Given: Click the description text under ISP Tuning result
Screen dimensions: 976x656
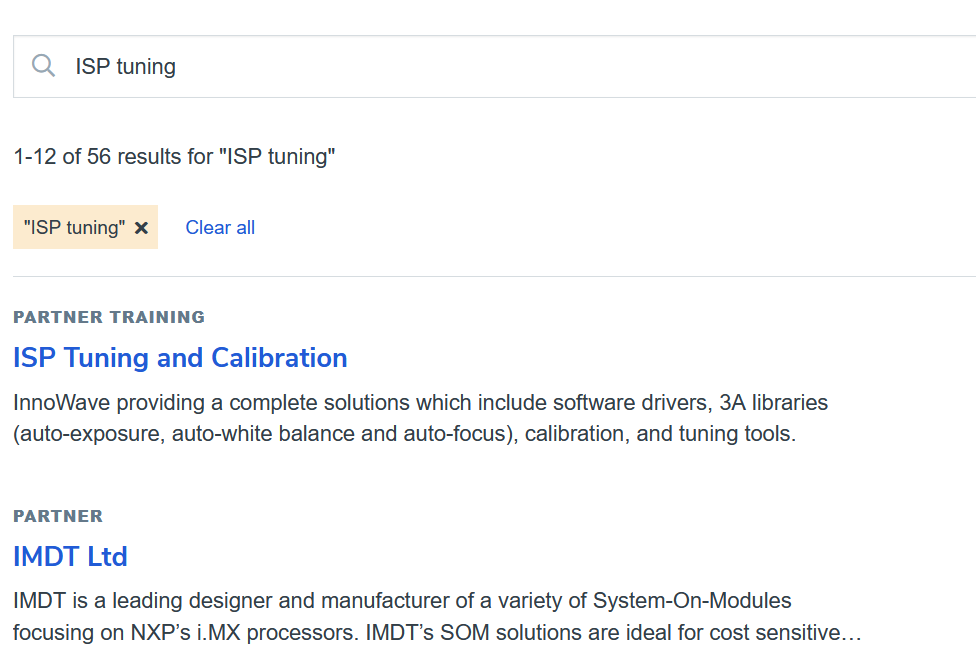Looking at the screenshot, I should click(420, 418).
